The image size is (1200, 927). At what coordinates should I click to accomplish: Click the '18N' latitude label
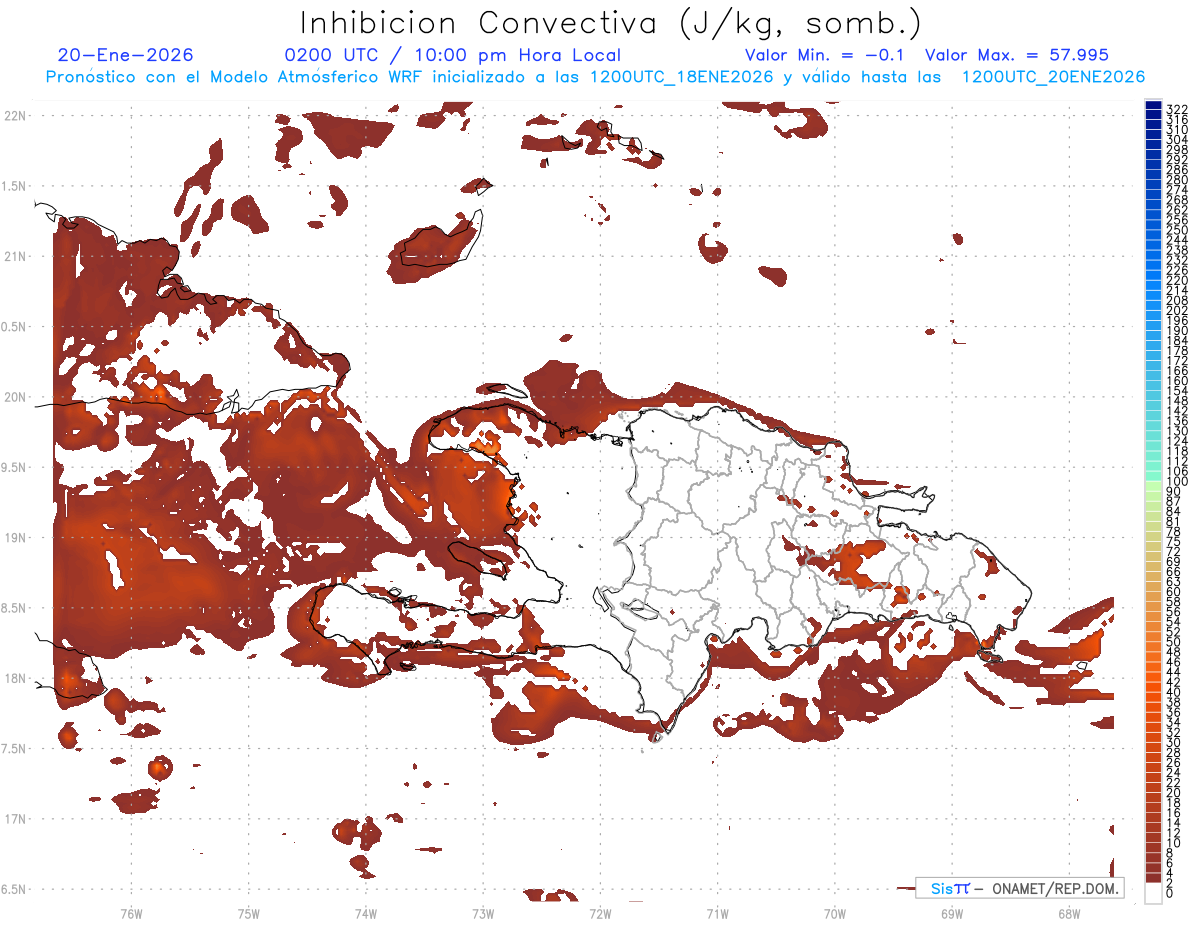pyautogui.click(x=15, y=679)
